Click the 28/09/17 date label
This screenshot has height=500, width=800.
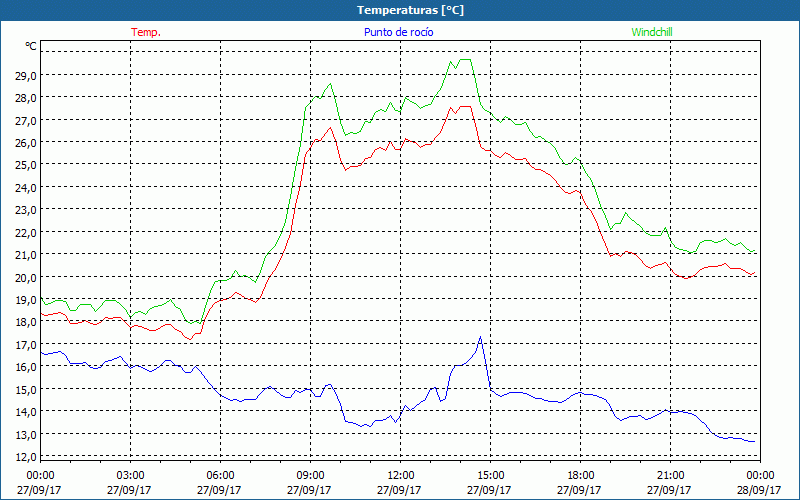point(760,490)
